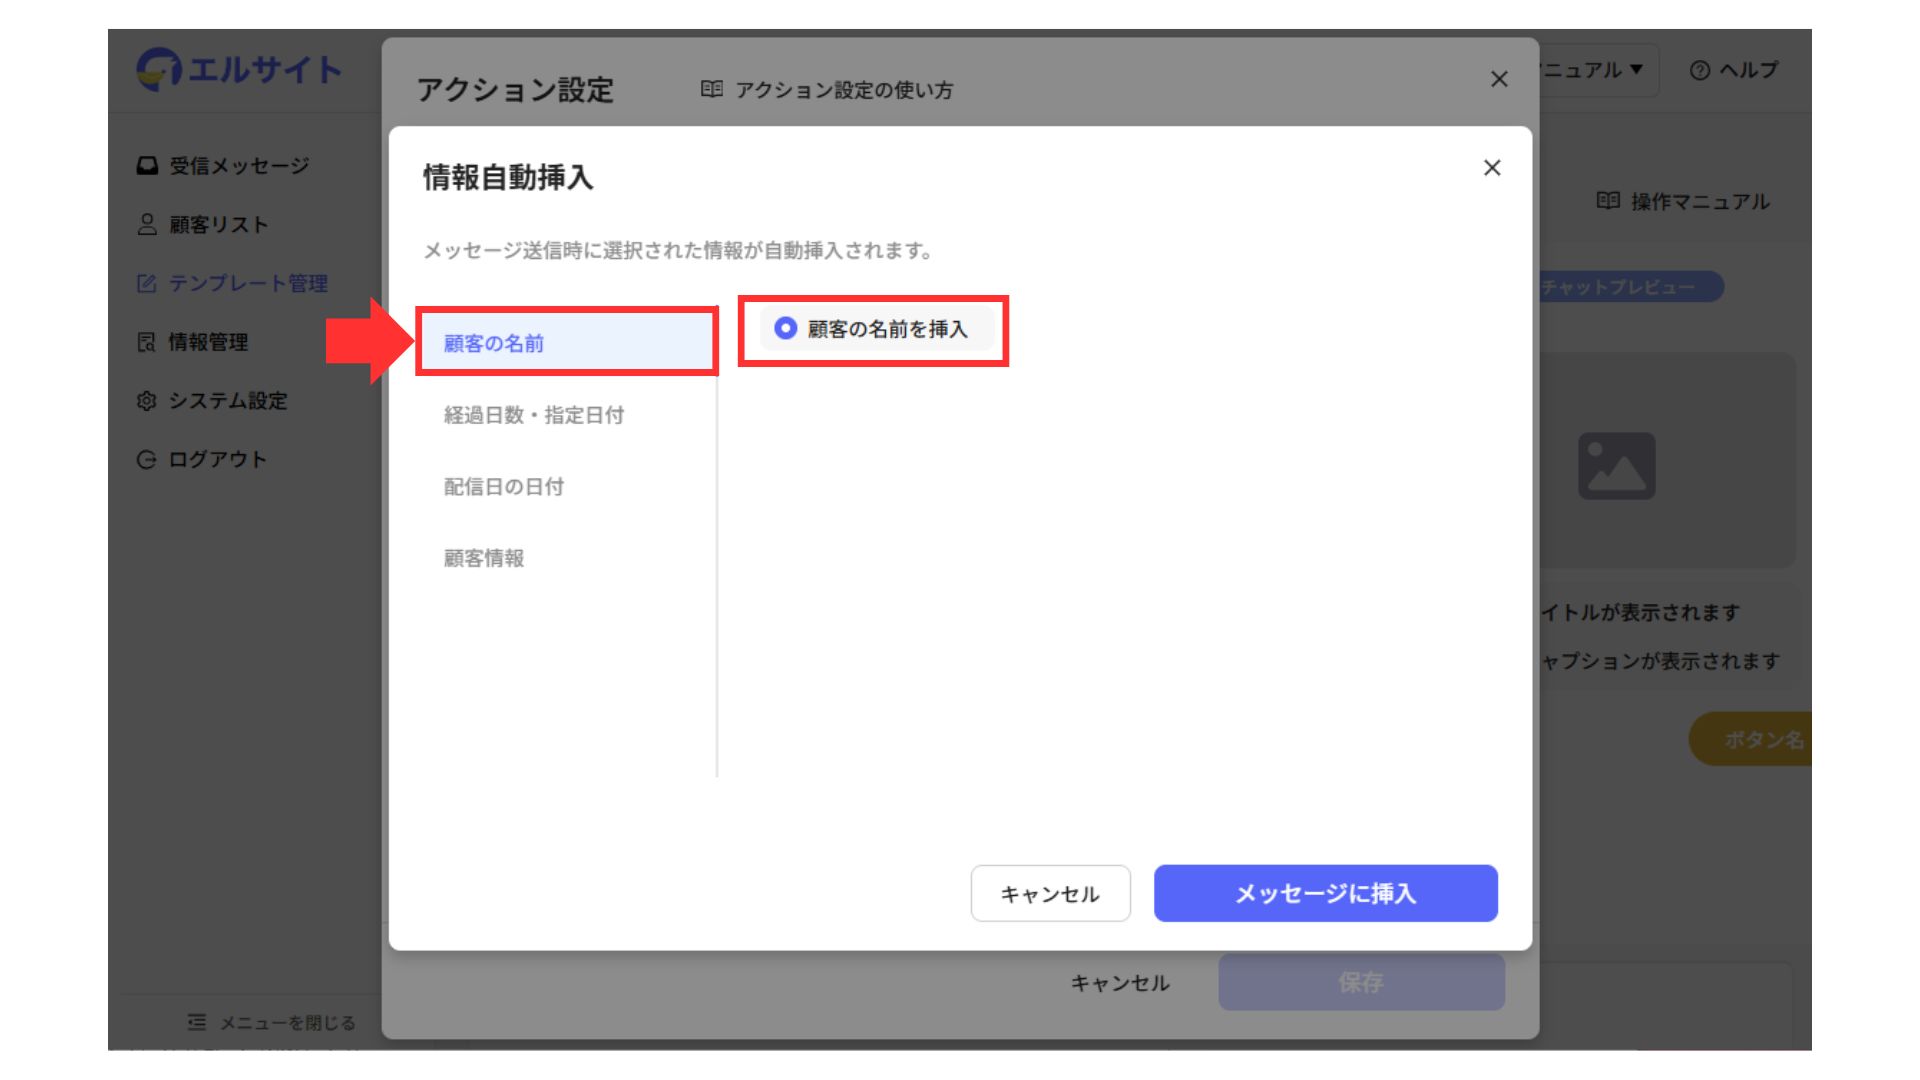Click the 情報管理 sidebar icon

tap(147, 342)
